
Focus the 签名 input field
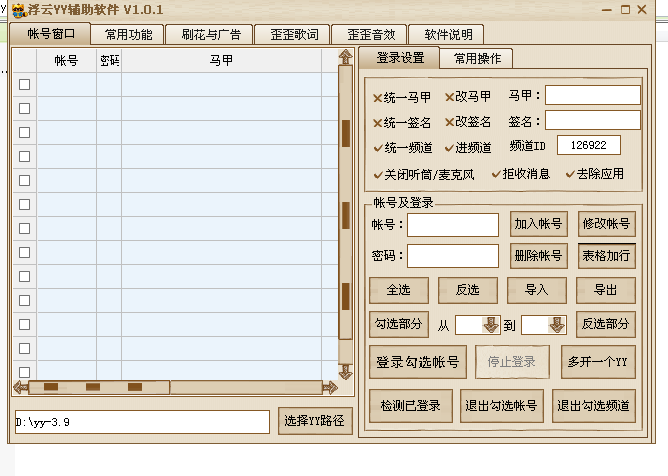coord(593,120)
